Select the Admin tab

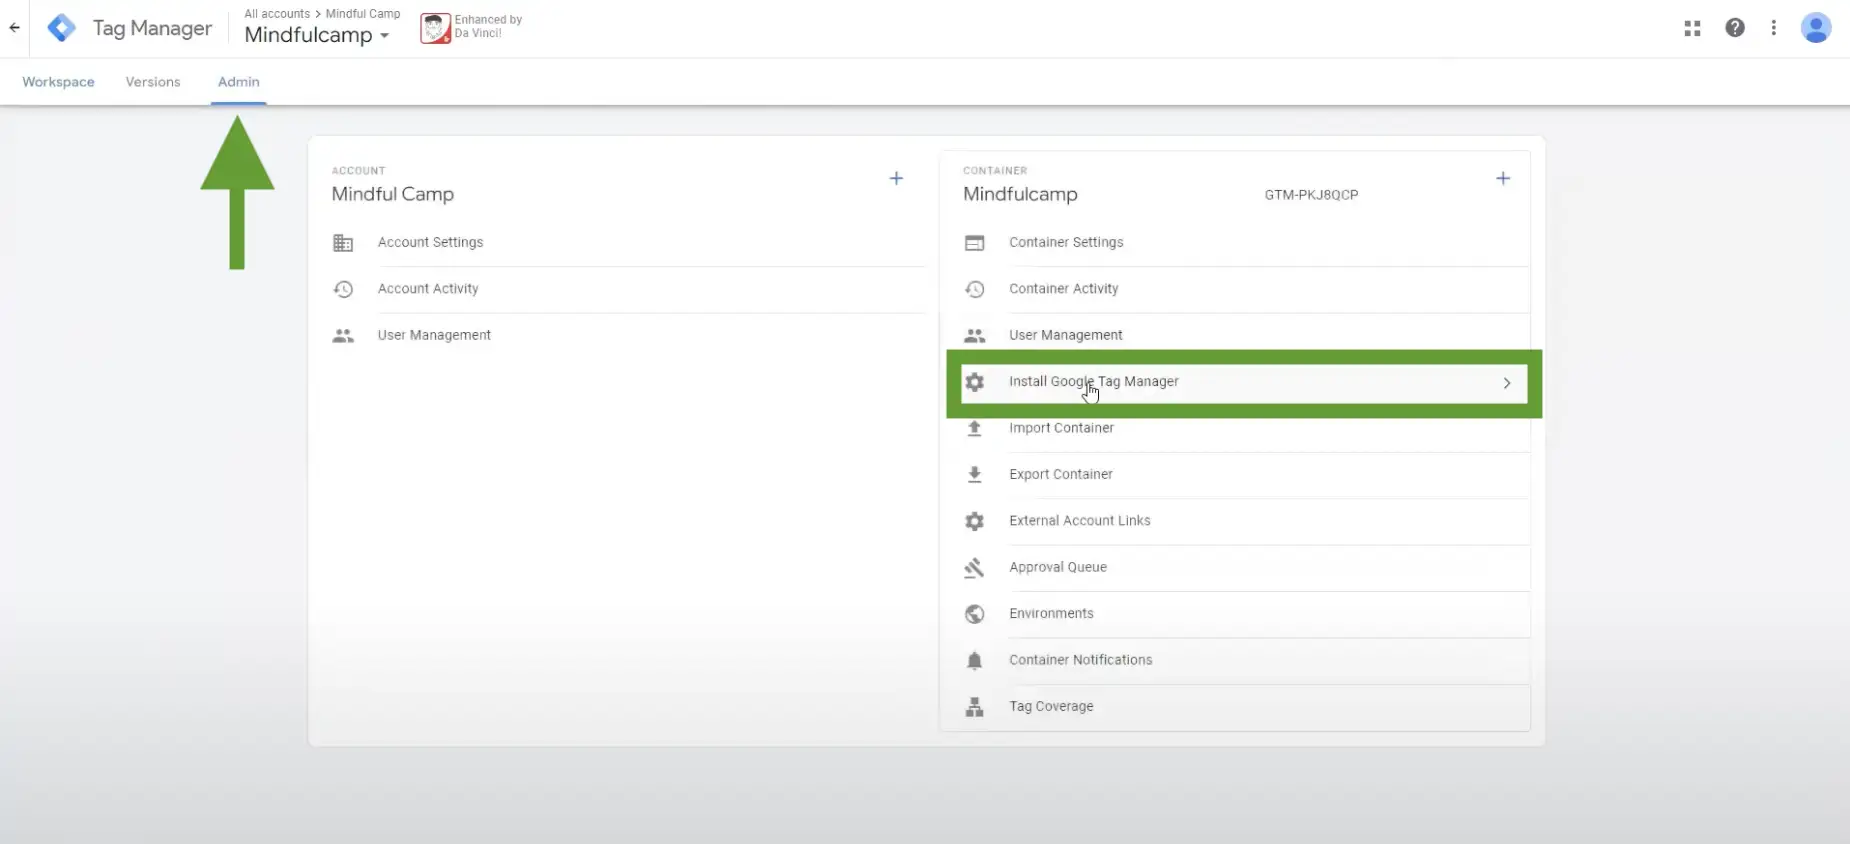tap(239, 82)
